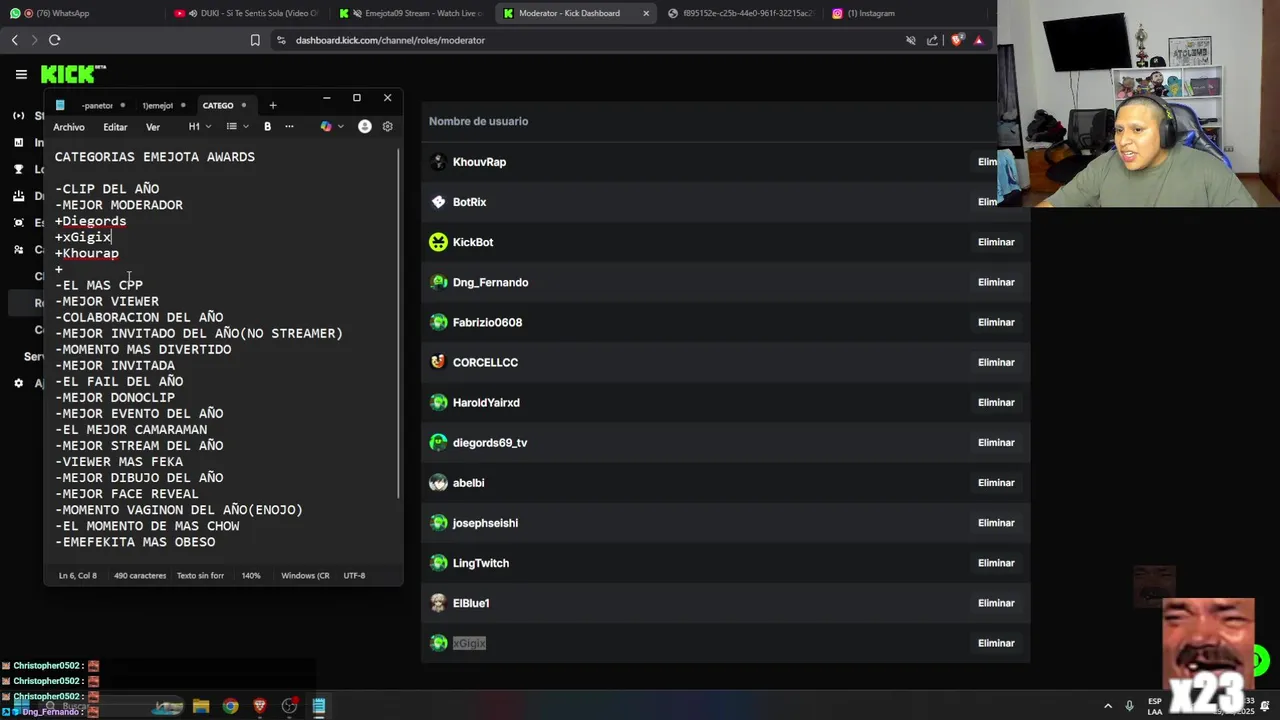Click the abelbi username
Image resolution: width=1280 pixels, height=720 pixels.
468,483
